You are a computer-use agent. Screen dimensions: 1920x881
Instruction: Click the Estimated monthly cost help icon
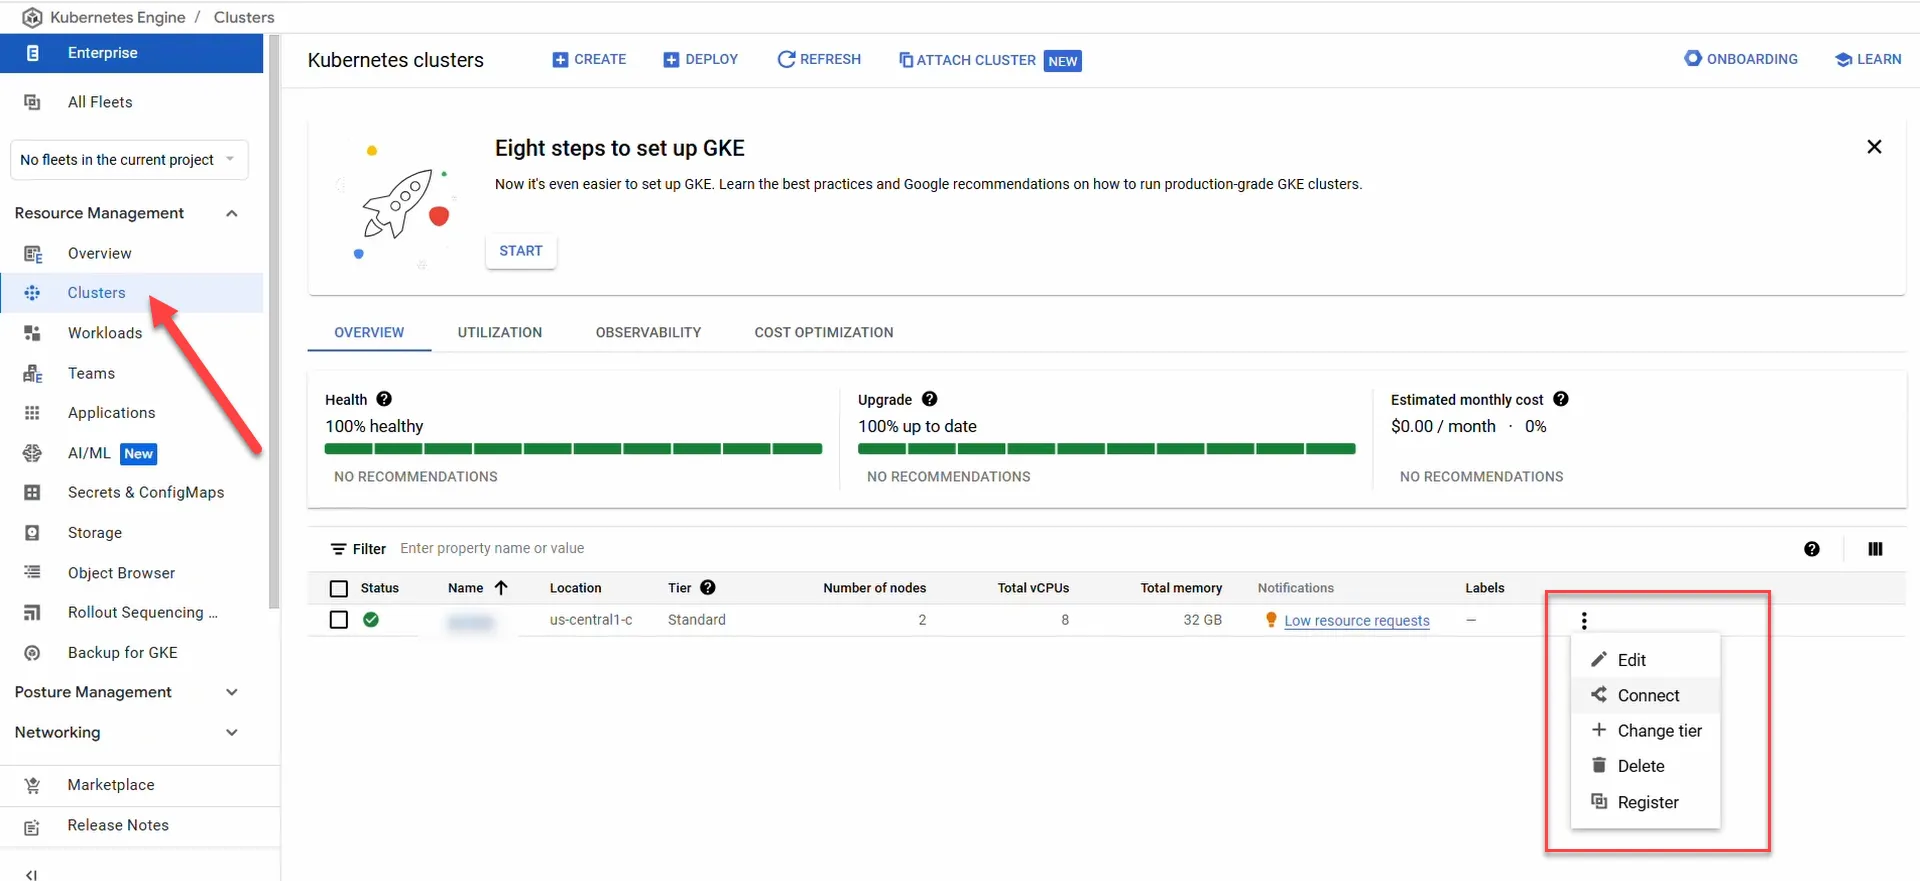[x=1561, y=399]
